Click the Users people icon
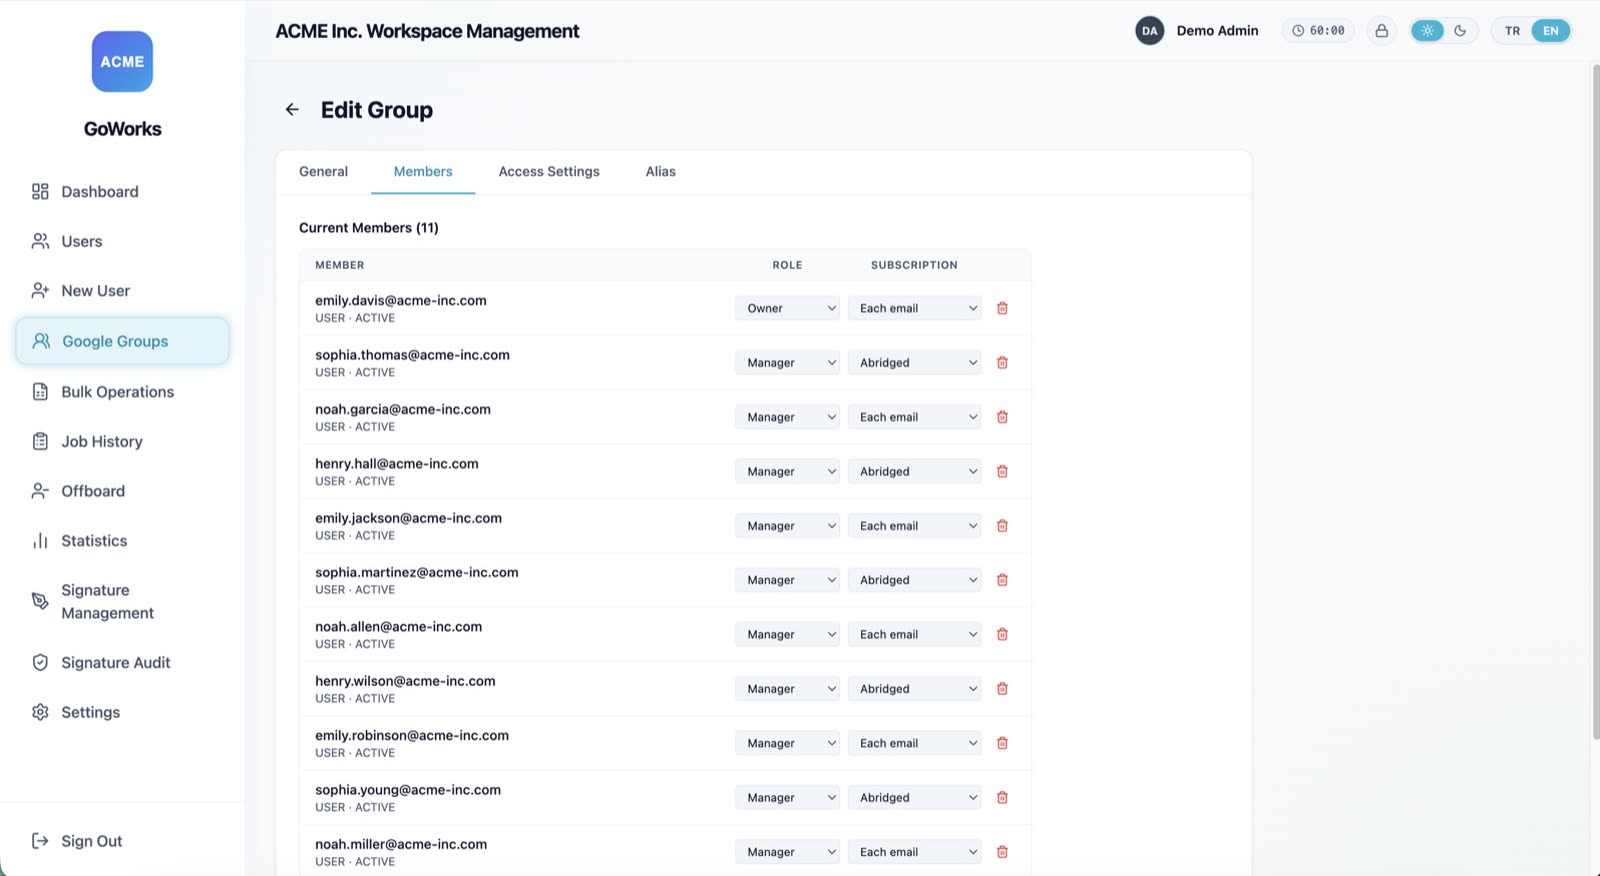Image resolution: width=1600 pixels, height=876 pixels. pos(40,241)
